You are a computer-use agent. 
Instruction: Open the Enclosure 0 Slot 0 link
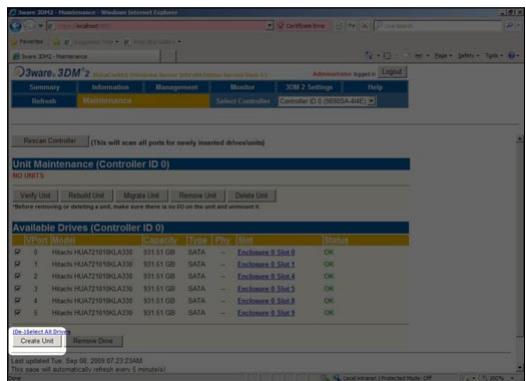pyautogui.click(x=266, y=252)
